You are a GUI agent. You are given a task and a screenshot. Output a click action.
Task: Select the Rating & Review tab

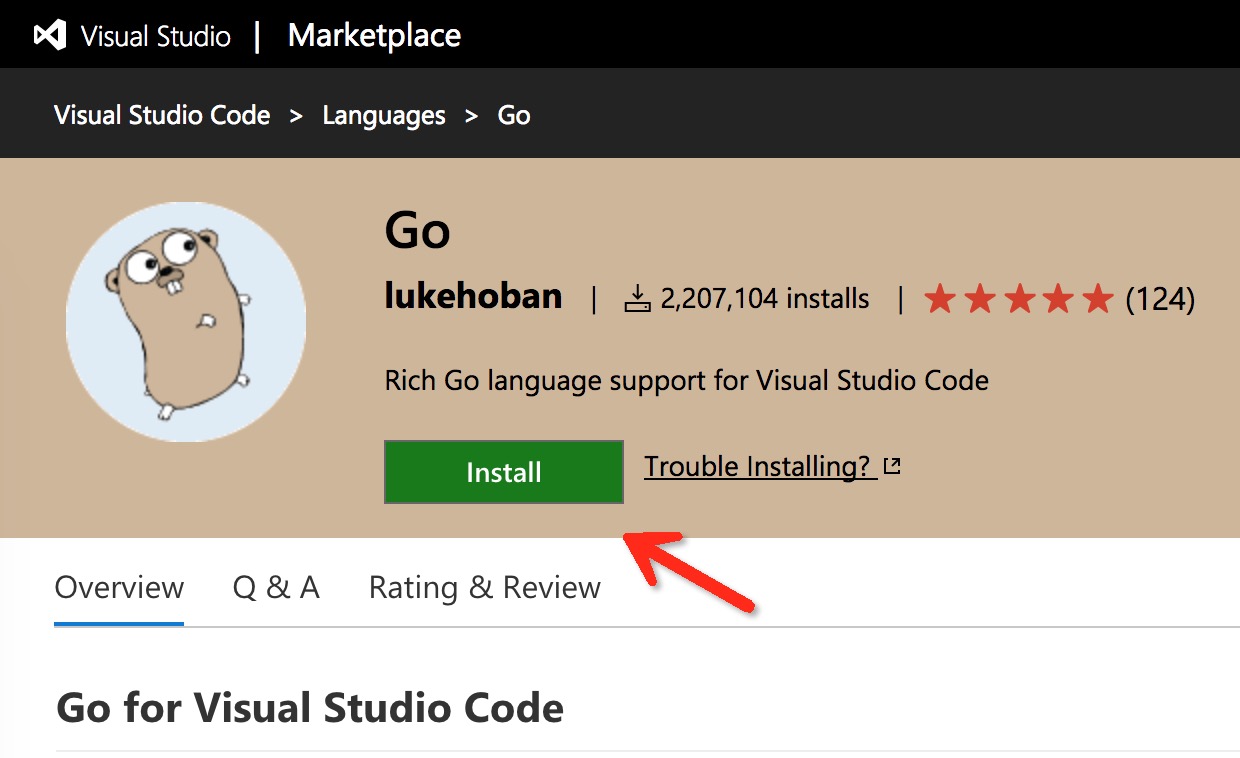[484, 587]
